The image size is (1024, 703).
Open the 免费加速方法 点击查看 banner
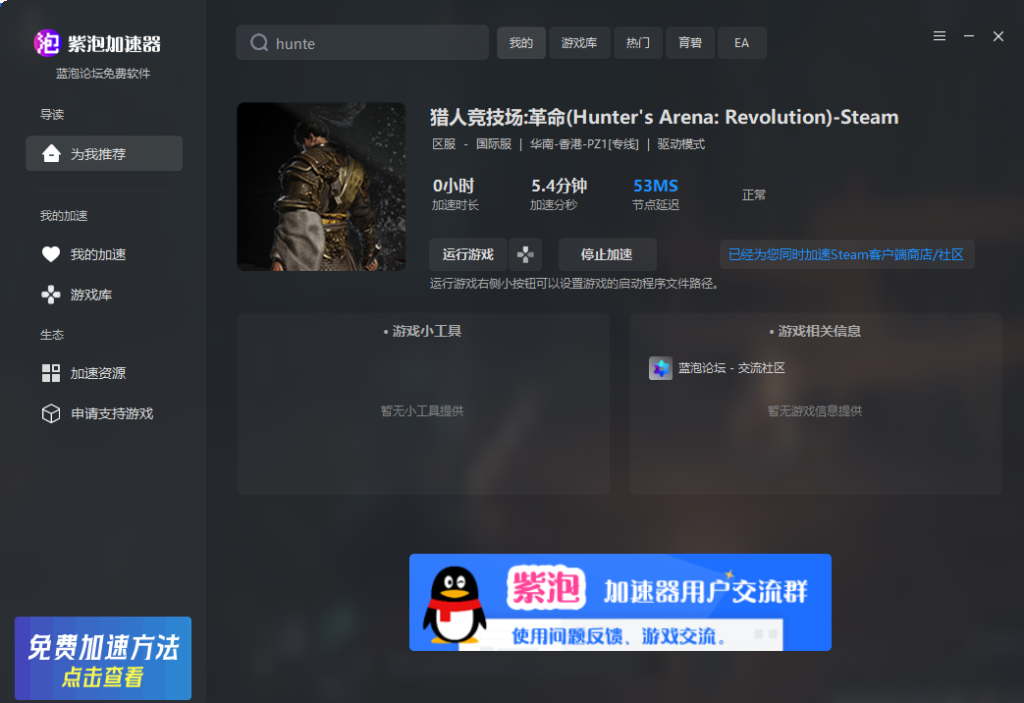coord(103,658)
